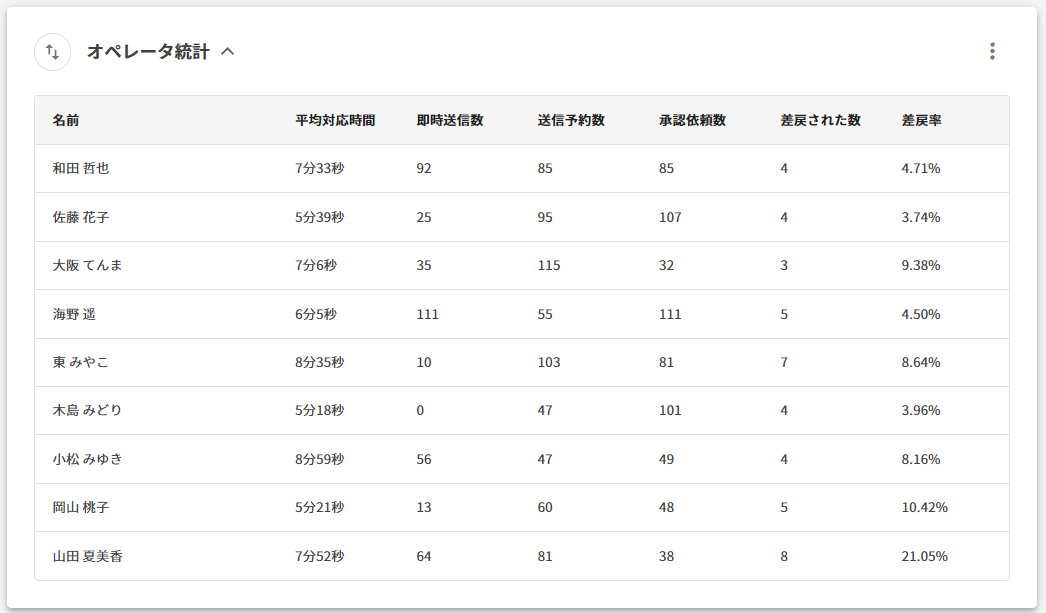The image size is (1046, 613).
Task: Click the 差戻された数 column header
Action: pos(820,120)
